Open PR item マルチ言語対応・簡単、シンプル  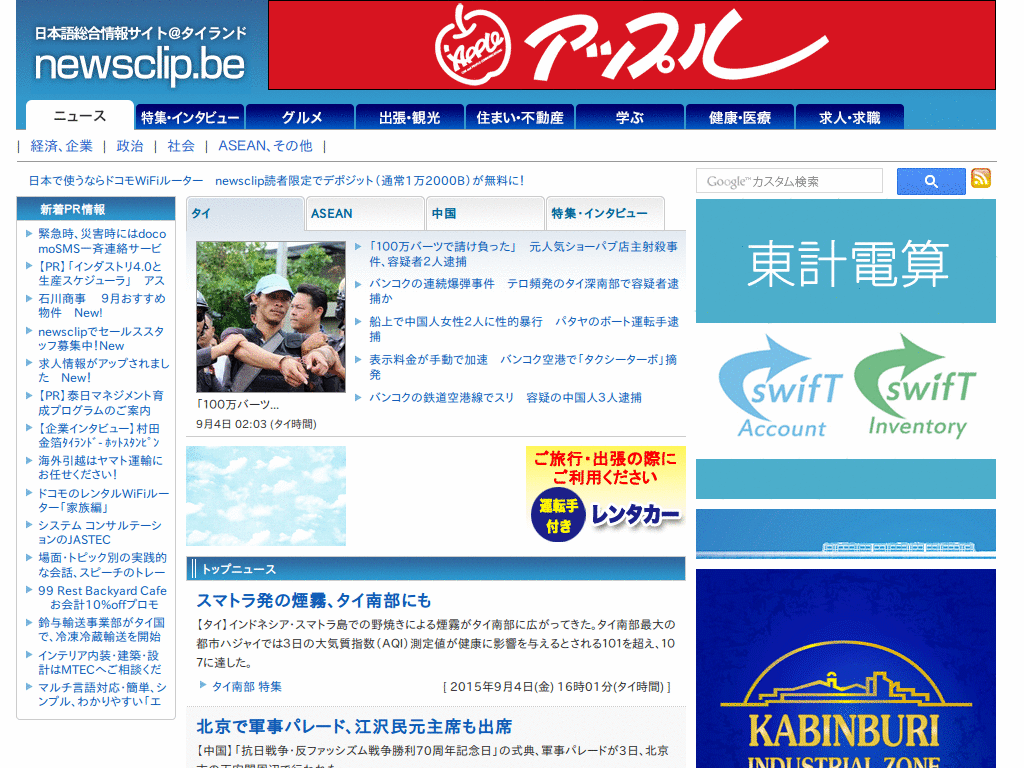tap(103, 694)
